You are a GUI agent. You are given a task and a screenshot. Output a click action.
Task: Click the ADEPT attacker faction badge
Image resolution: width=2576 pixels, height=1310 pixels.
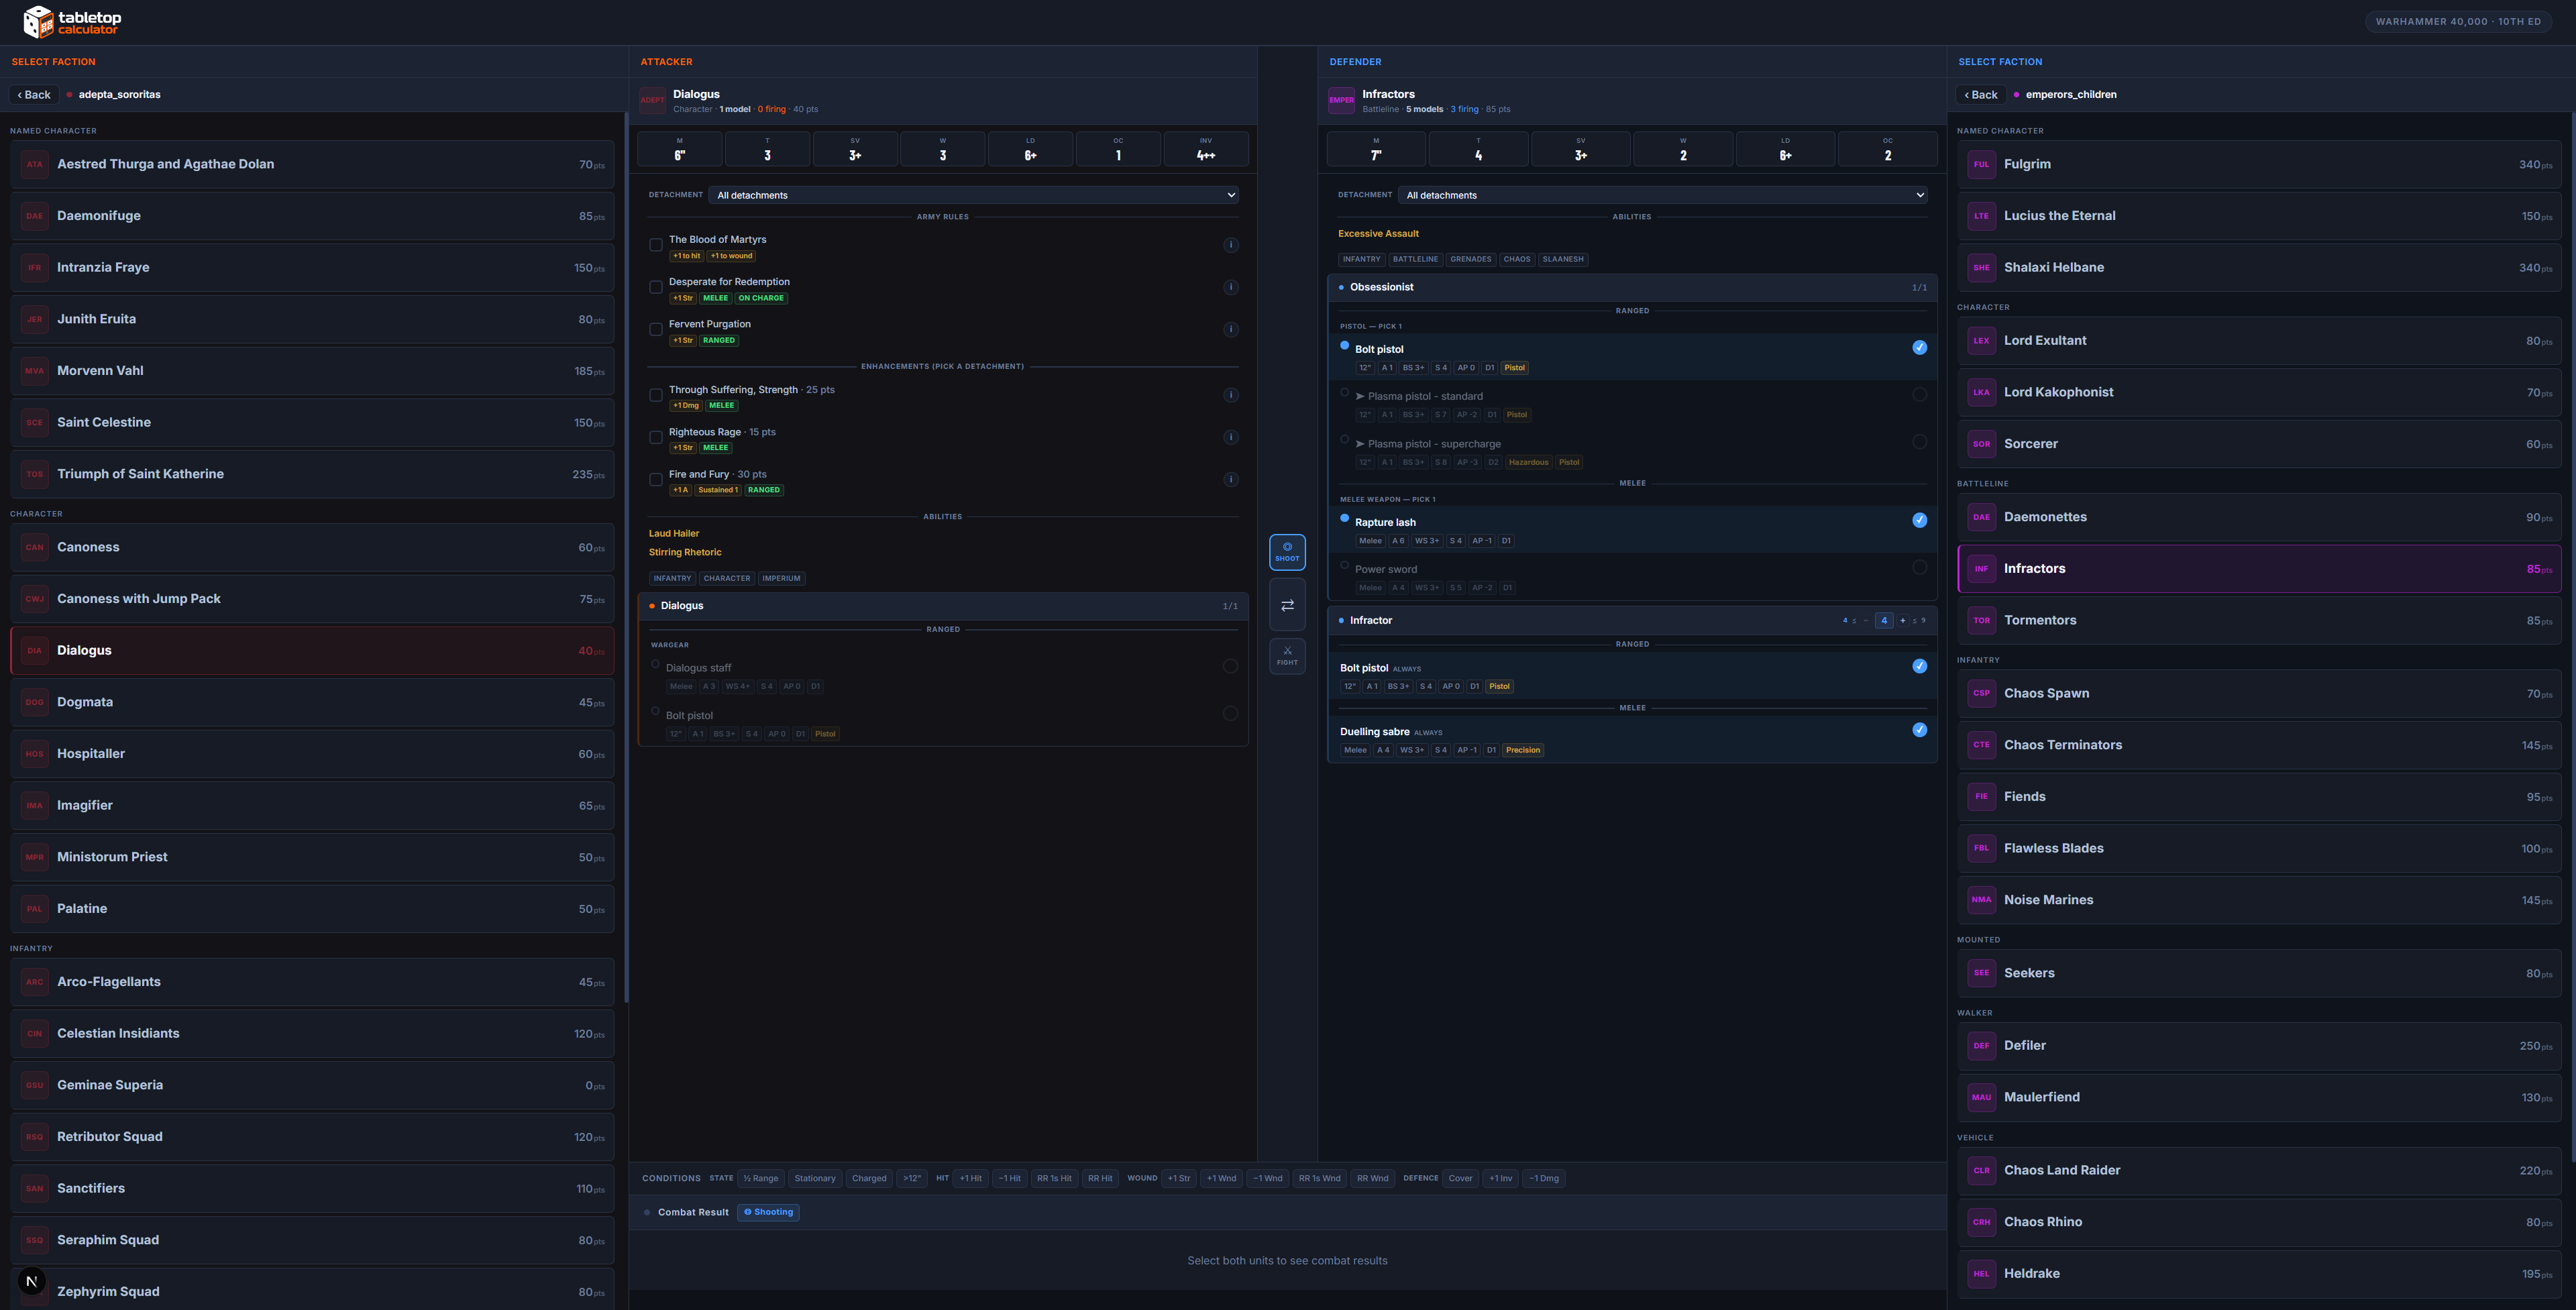[x=653, y=100]
